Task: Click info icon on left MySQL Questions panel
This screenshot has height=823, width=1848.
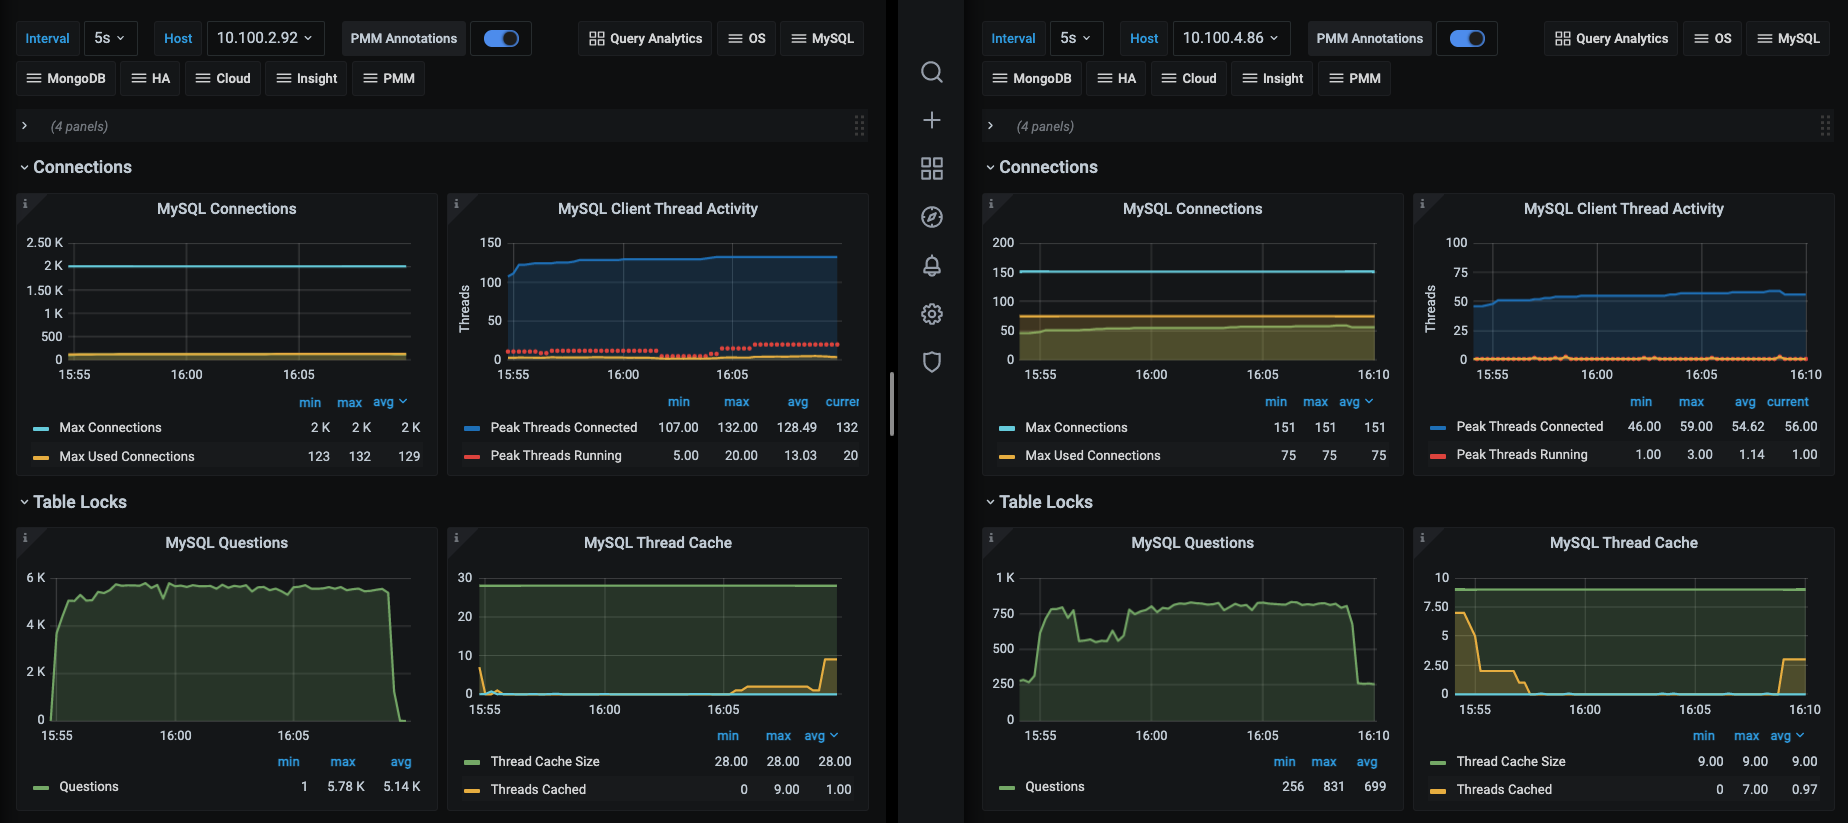Action: (x=25, y=537)
